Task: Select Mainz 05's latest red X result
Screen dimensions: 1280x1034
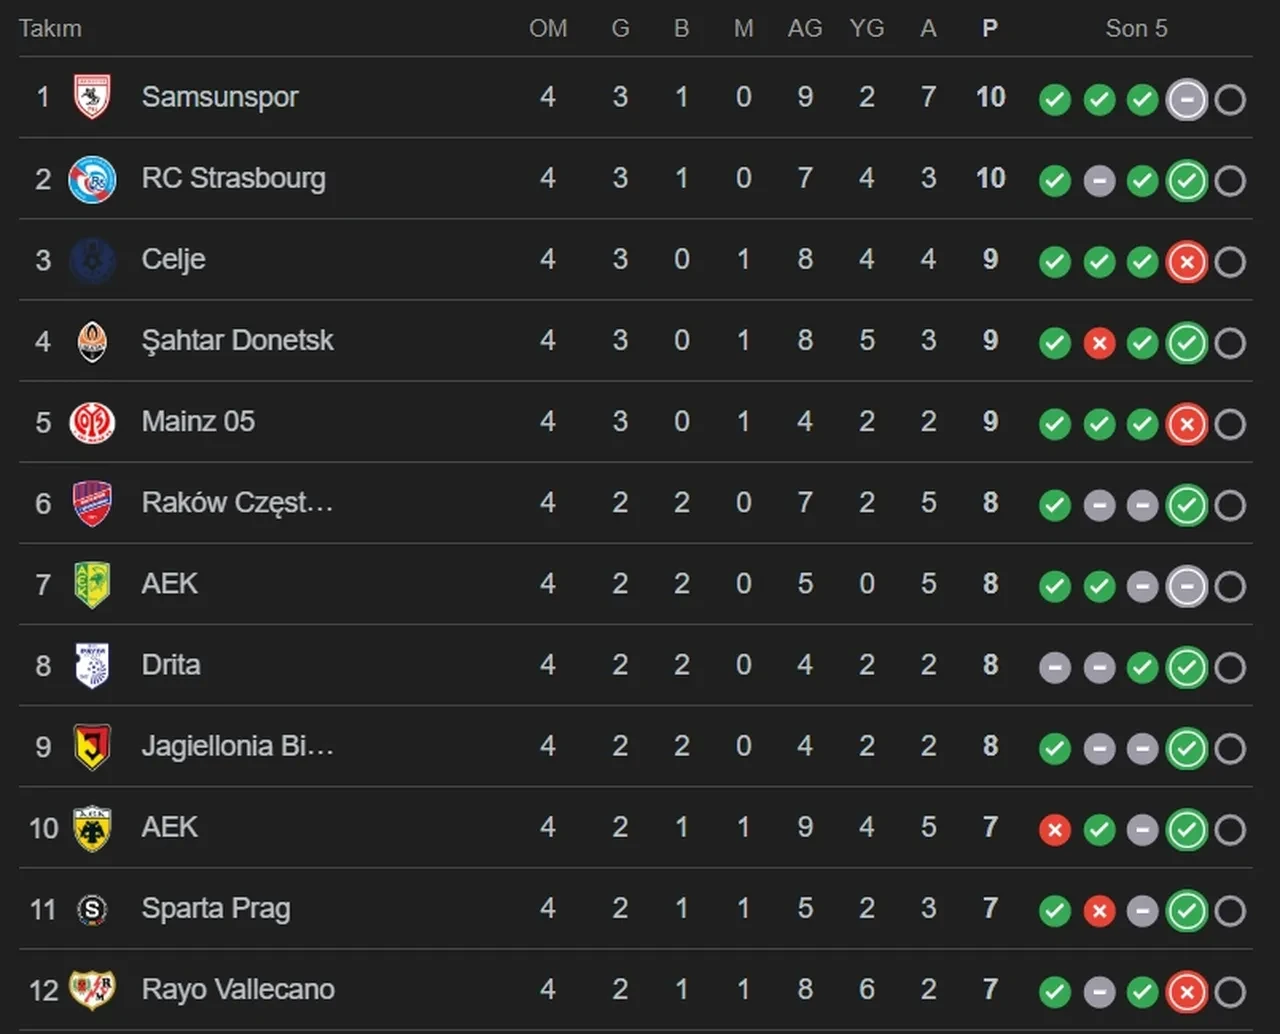Action: [x=1187, y=424]
